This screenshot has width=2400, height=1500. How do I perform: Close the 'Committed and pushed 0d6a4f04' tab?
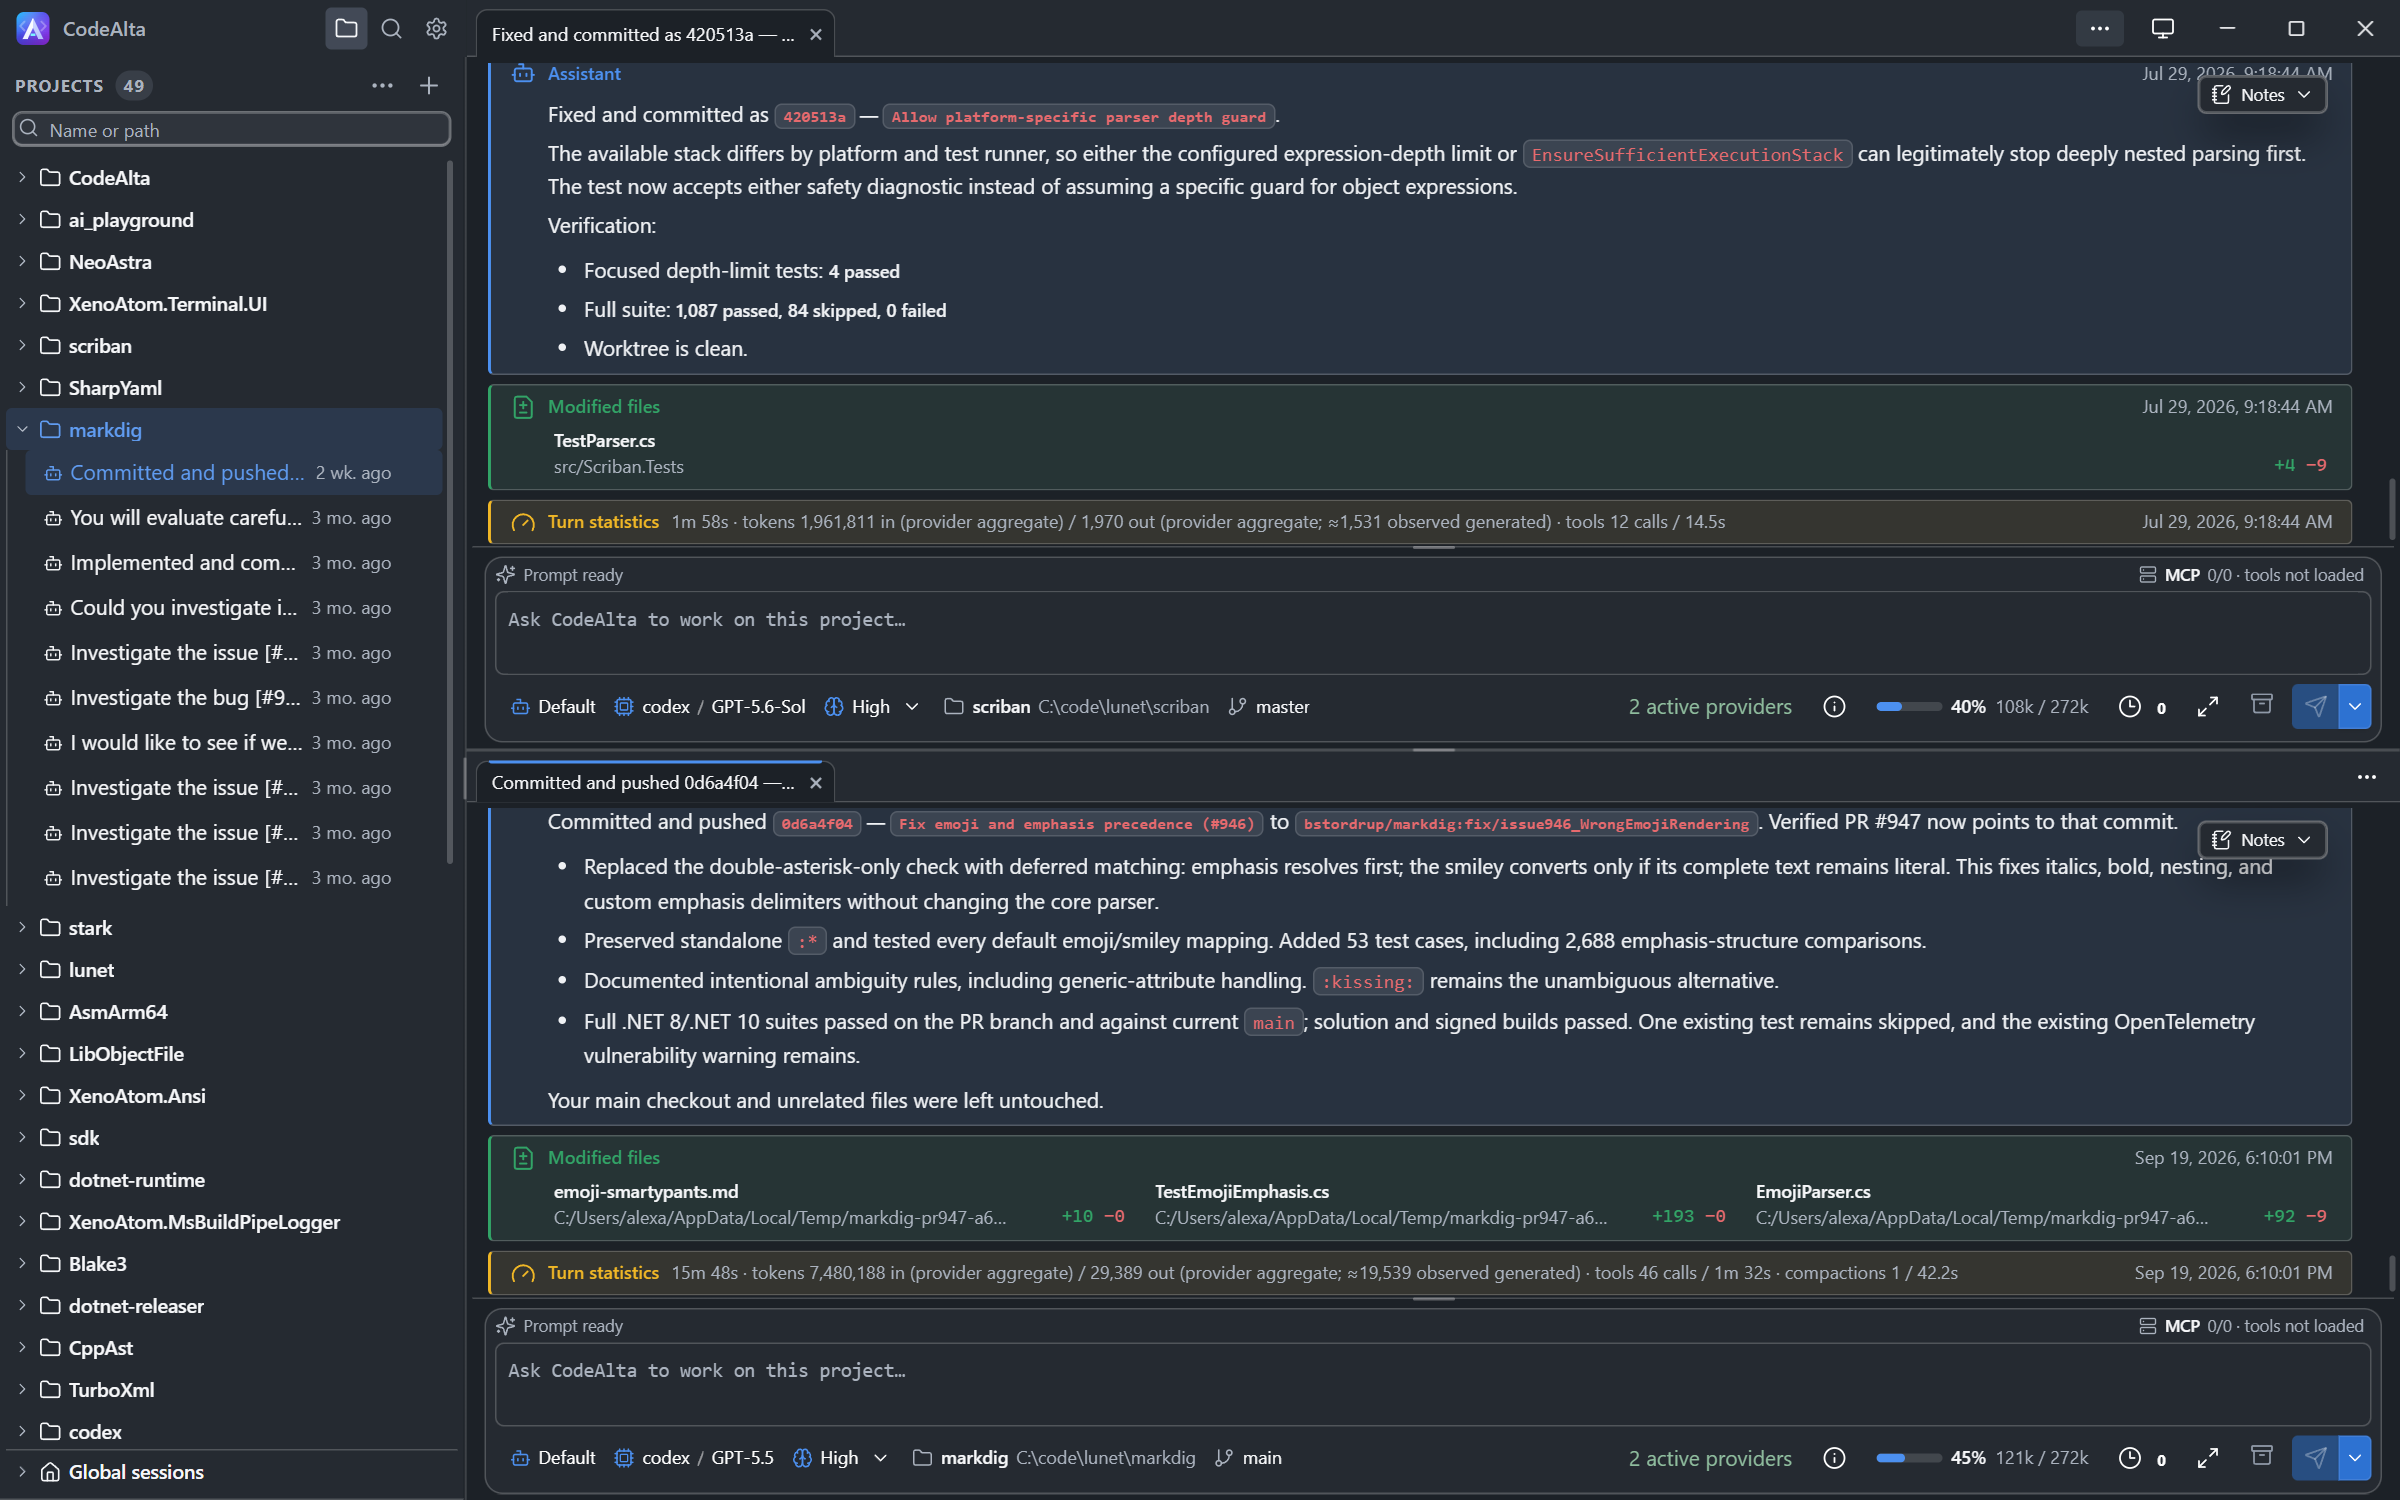(816, 783)
